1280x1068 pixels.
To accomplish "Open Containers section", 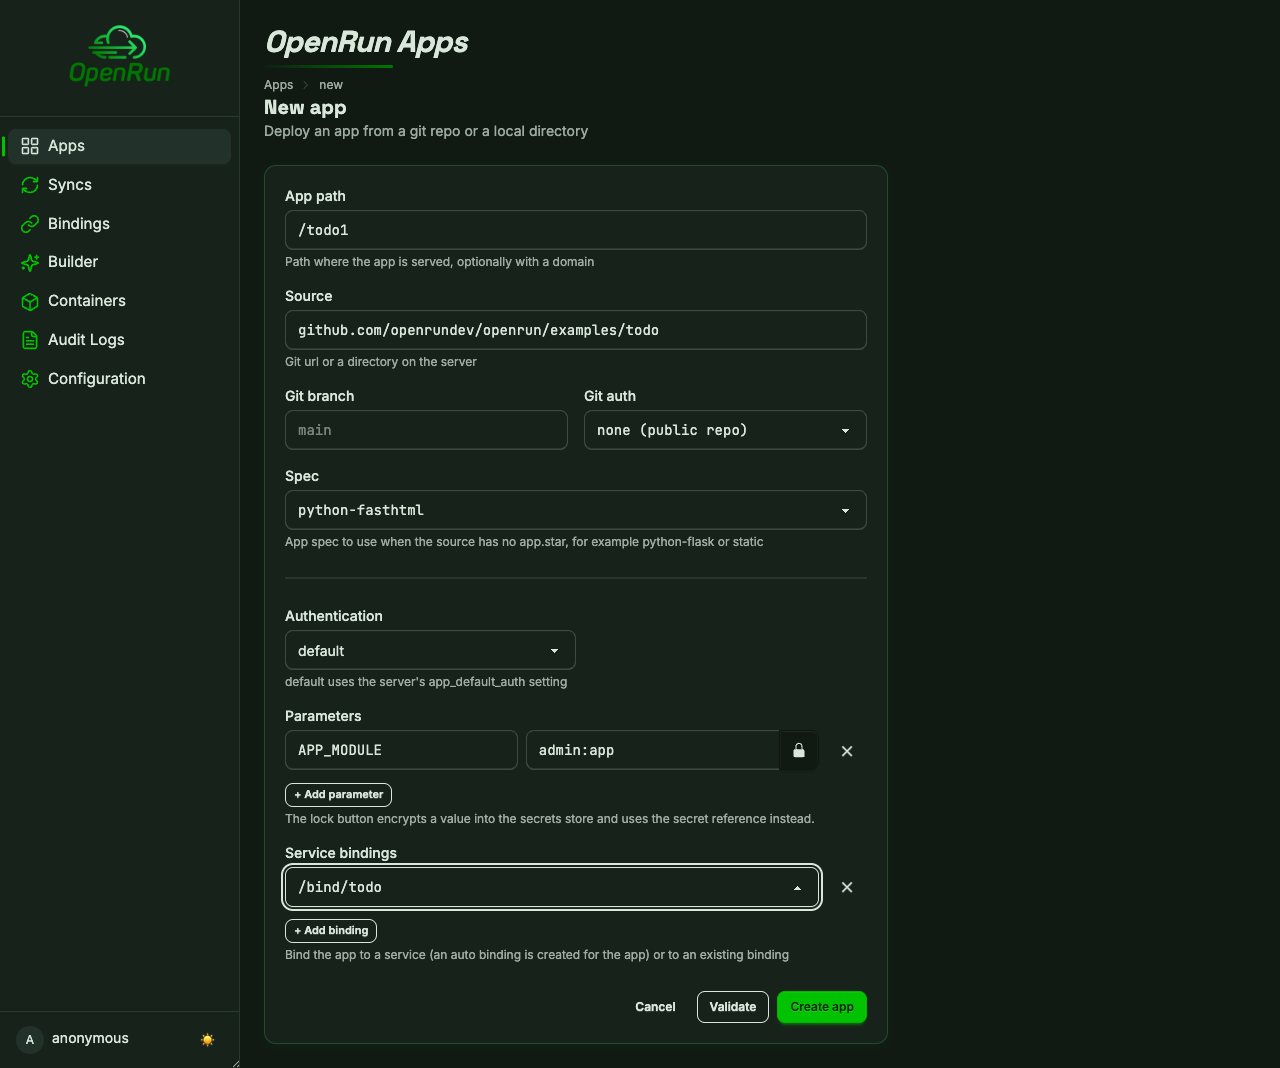I will pos(119,301).
